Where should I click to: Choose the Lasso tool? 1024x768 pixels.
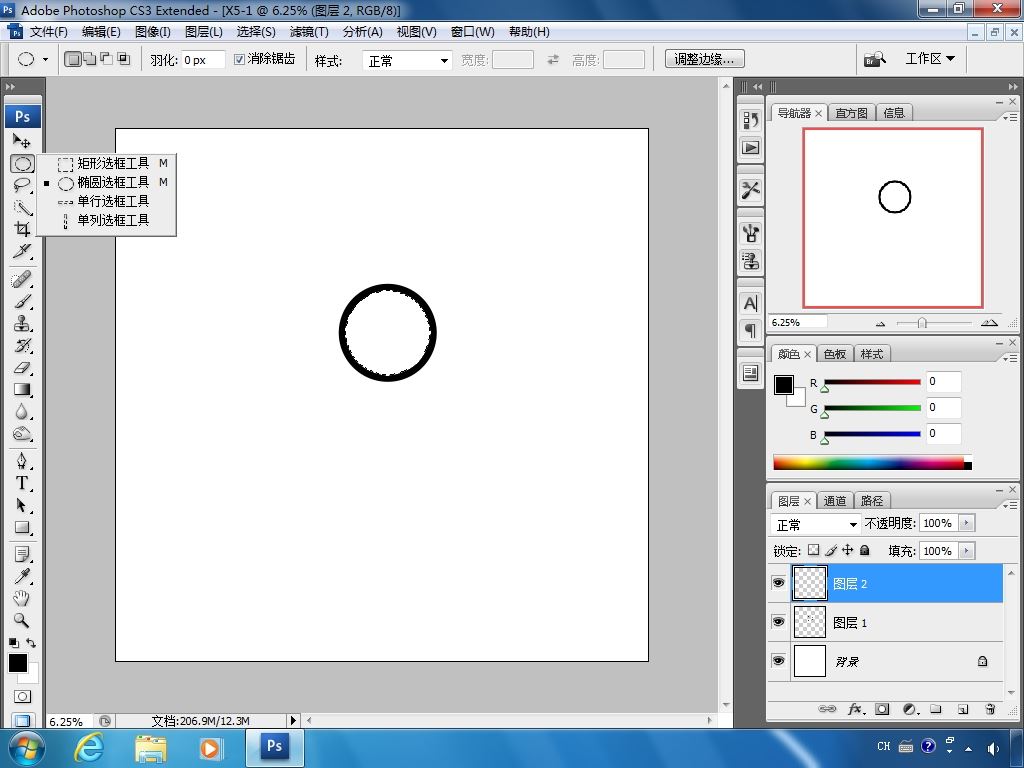22,185
